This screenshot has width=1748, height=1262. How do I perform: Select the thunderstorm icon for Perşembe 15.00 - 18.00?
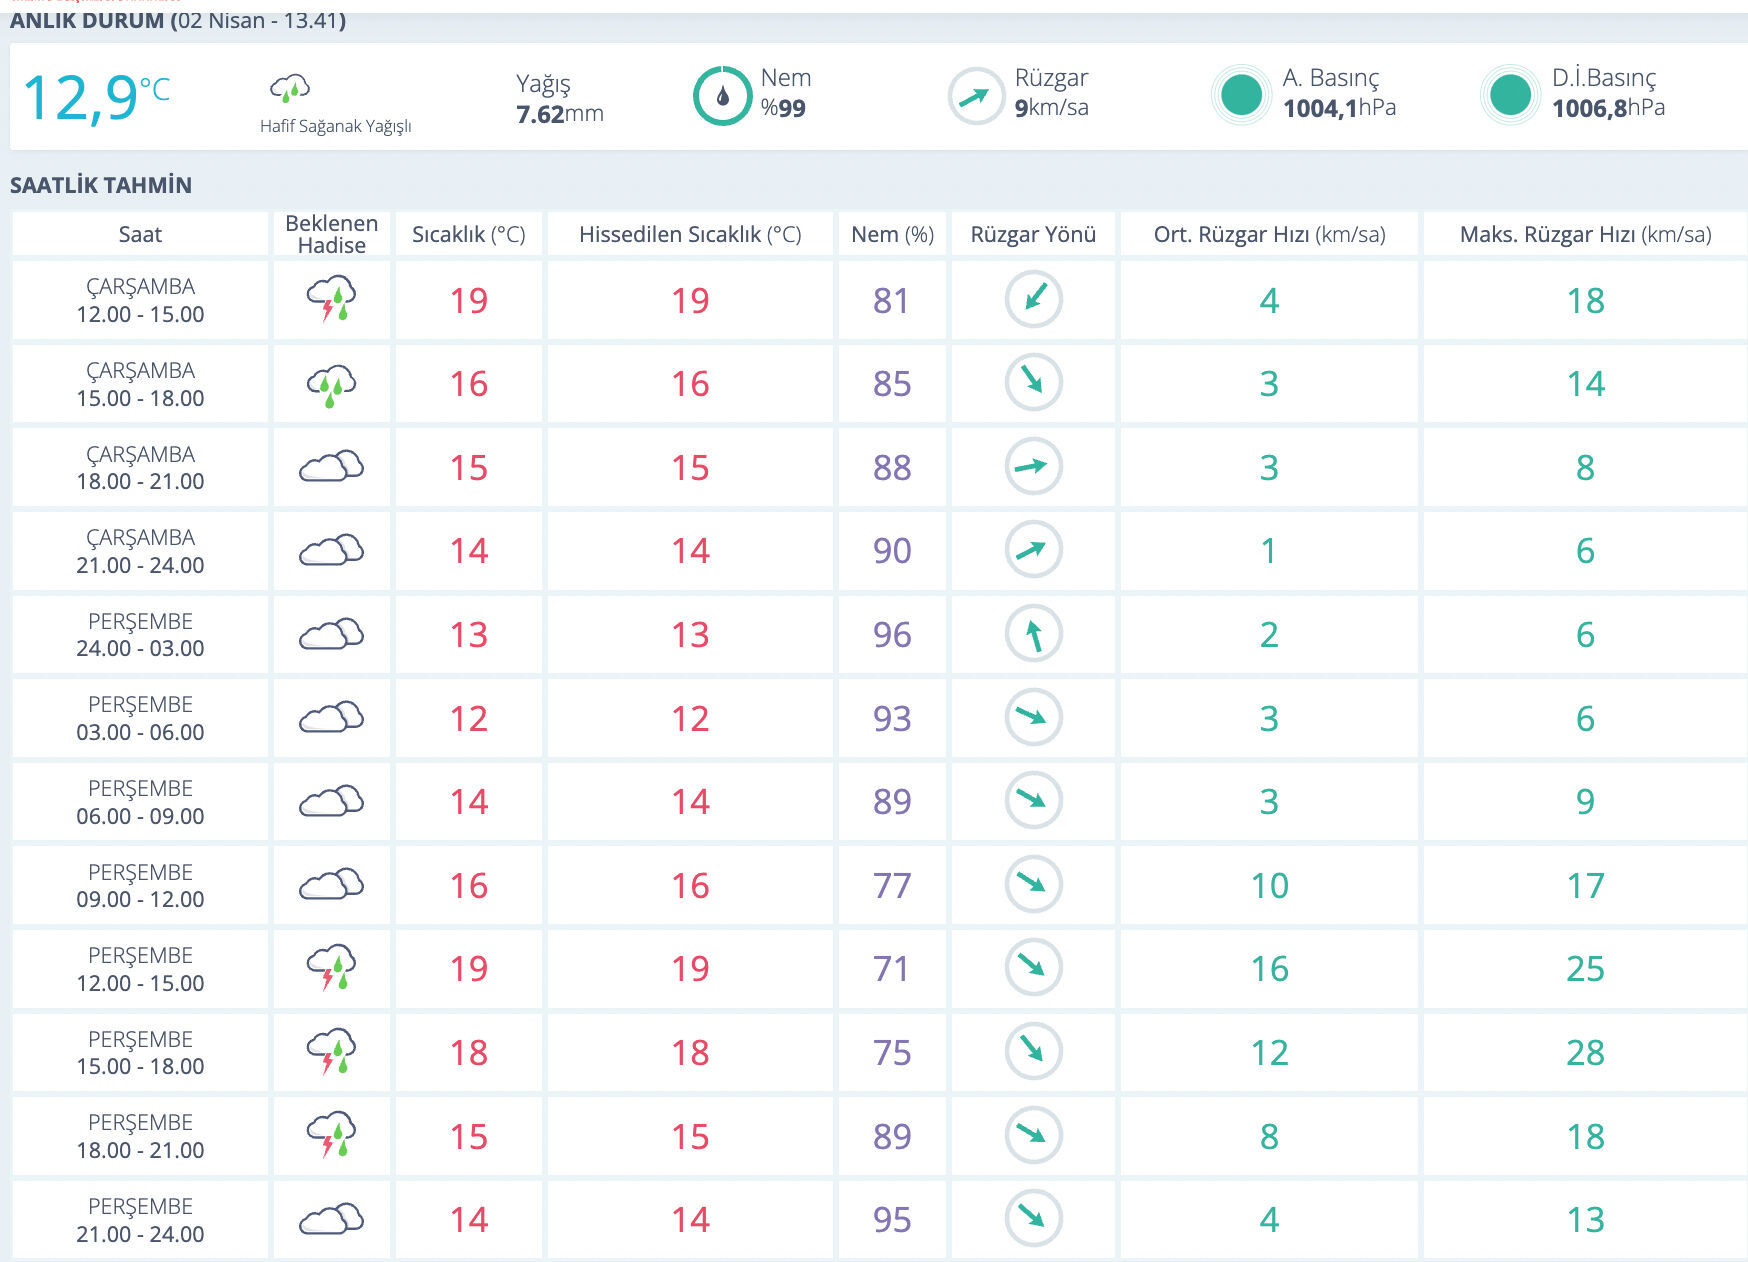(331, 1052)
